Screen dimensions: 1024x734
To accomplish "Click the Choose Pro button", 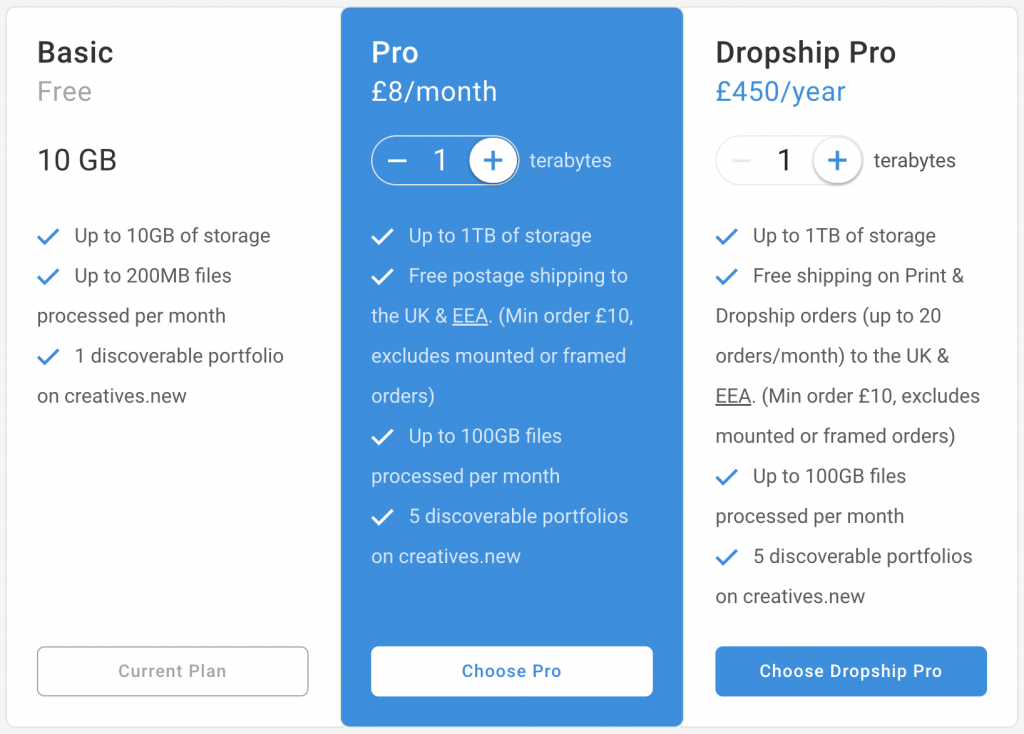I will click(x=511, y=671).
